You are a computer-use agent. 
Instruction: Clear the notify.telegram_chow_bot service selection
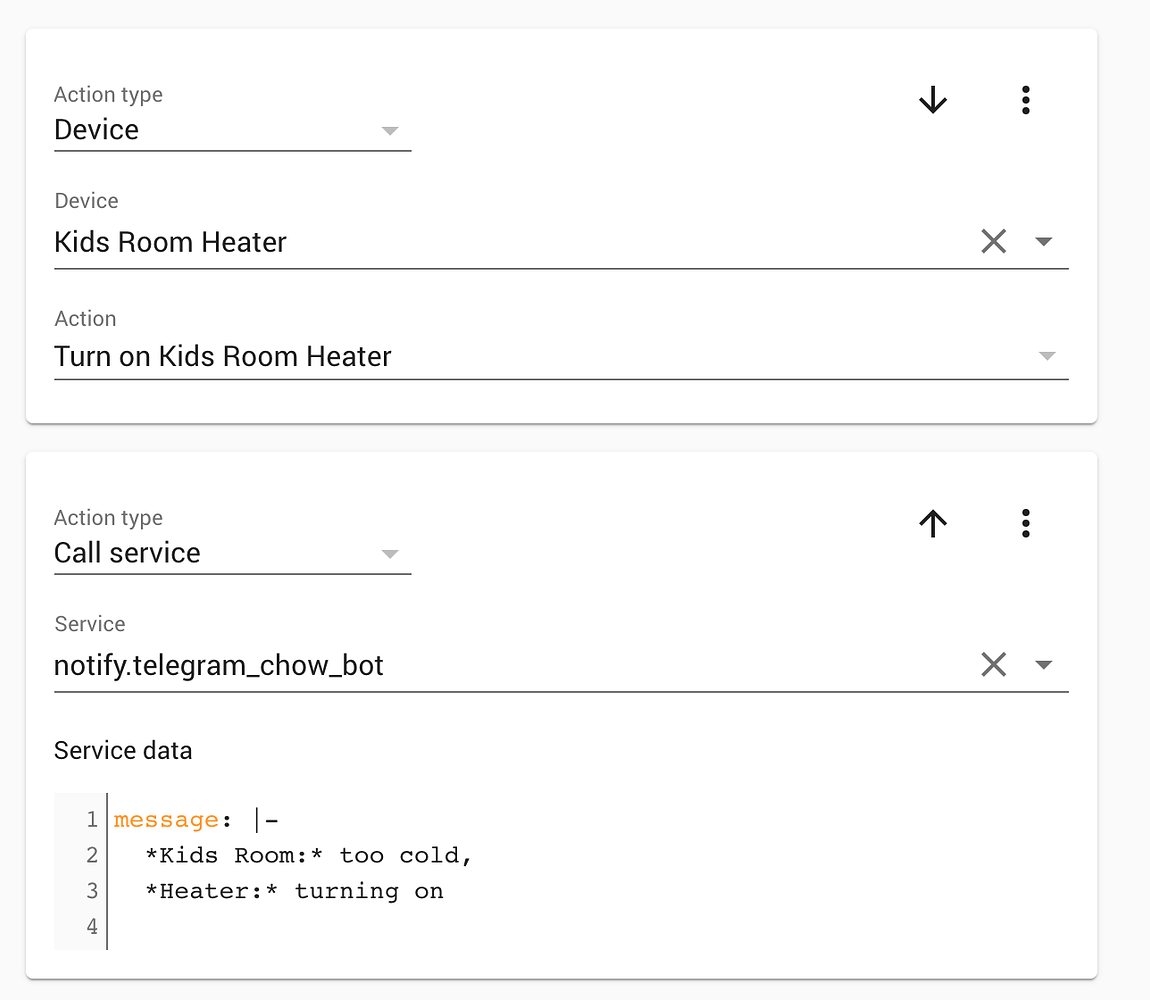[x=993, y=664]
